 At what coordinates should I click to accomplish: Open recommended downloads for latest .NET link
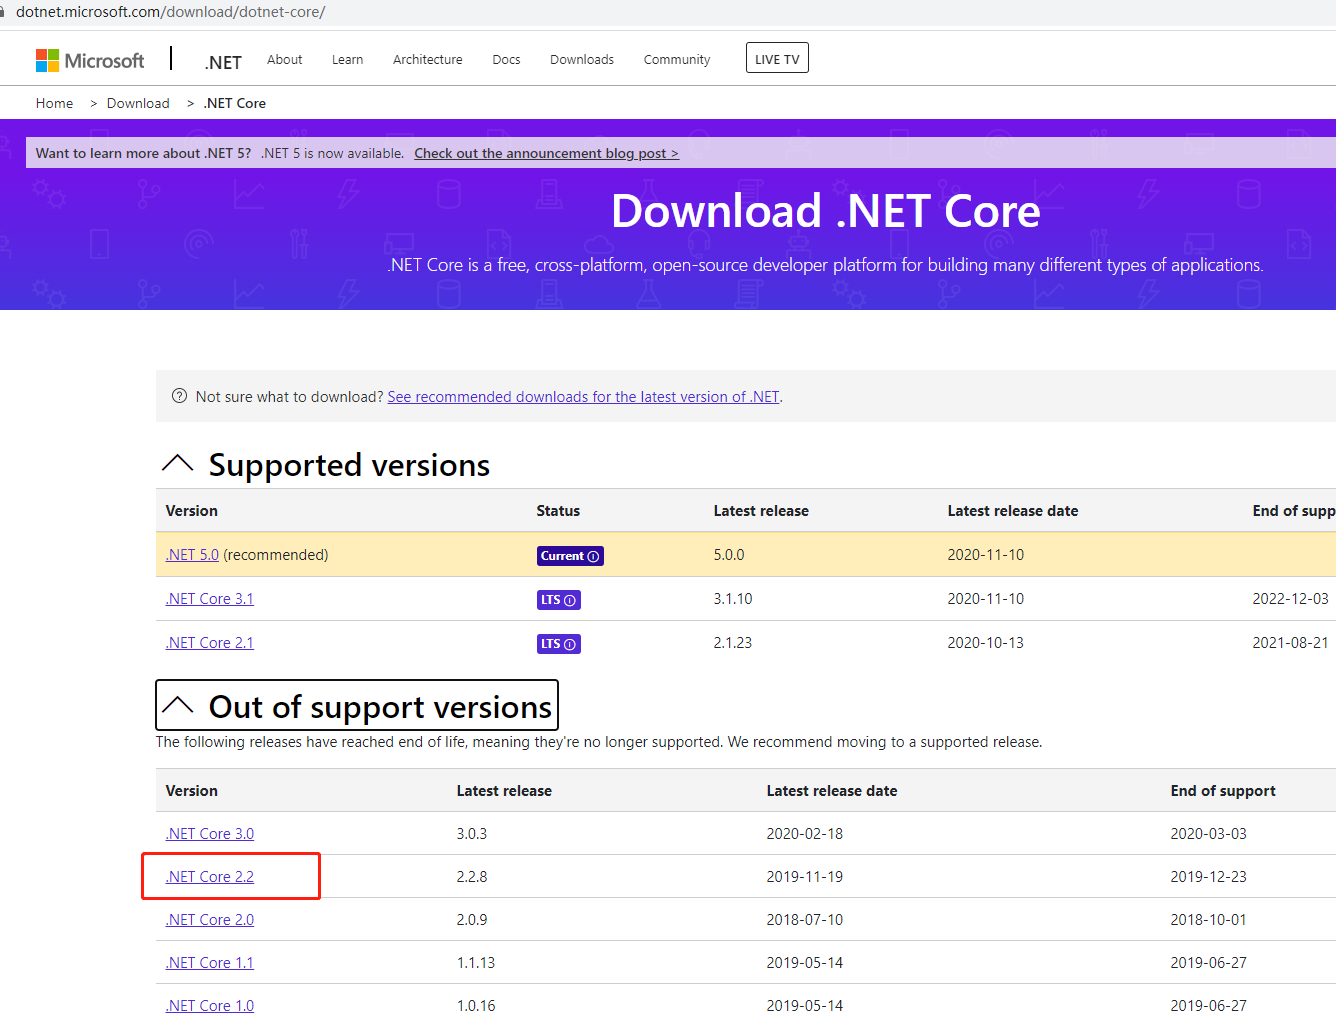tap(583, 397)
